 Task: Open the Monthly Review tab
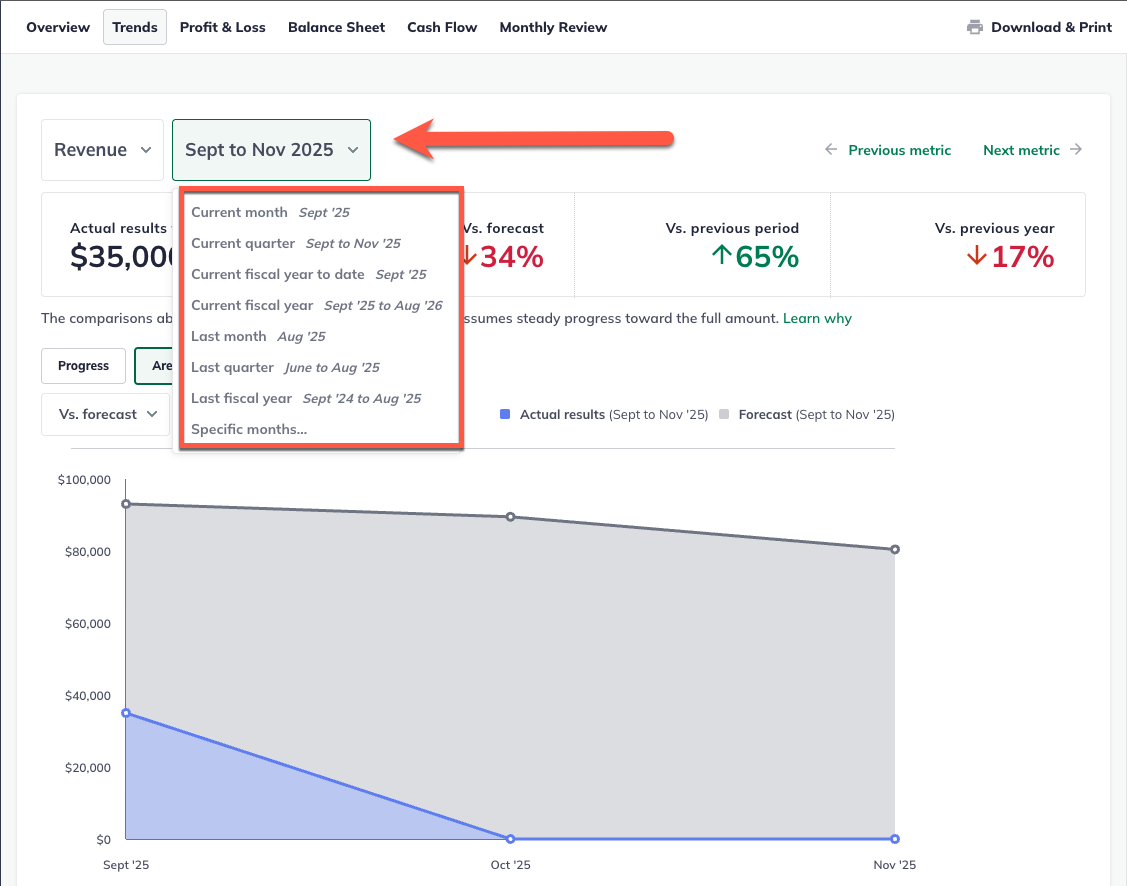(x=553, y=27)
